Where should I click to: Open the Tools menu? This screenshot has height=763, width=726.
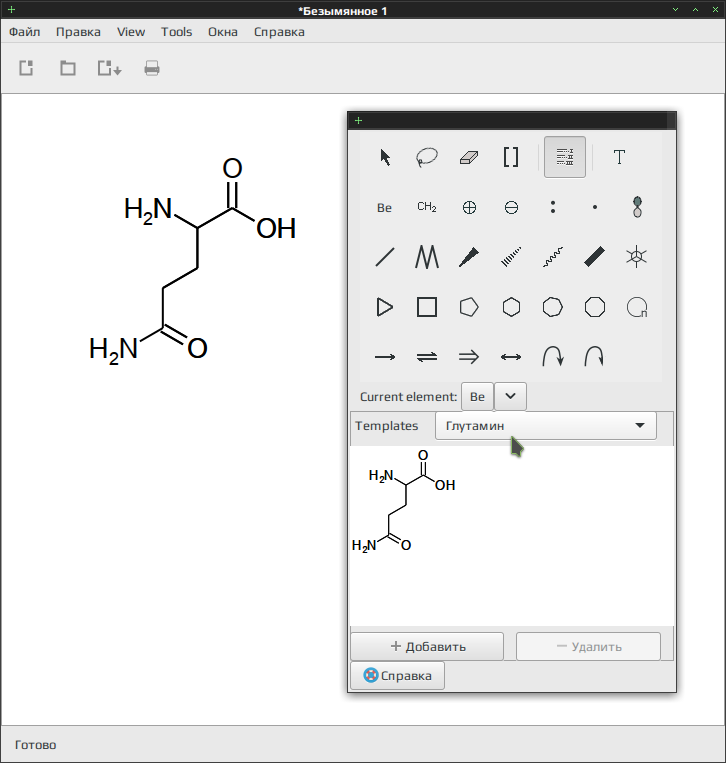click(177, 32)
